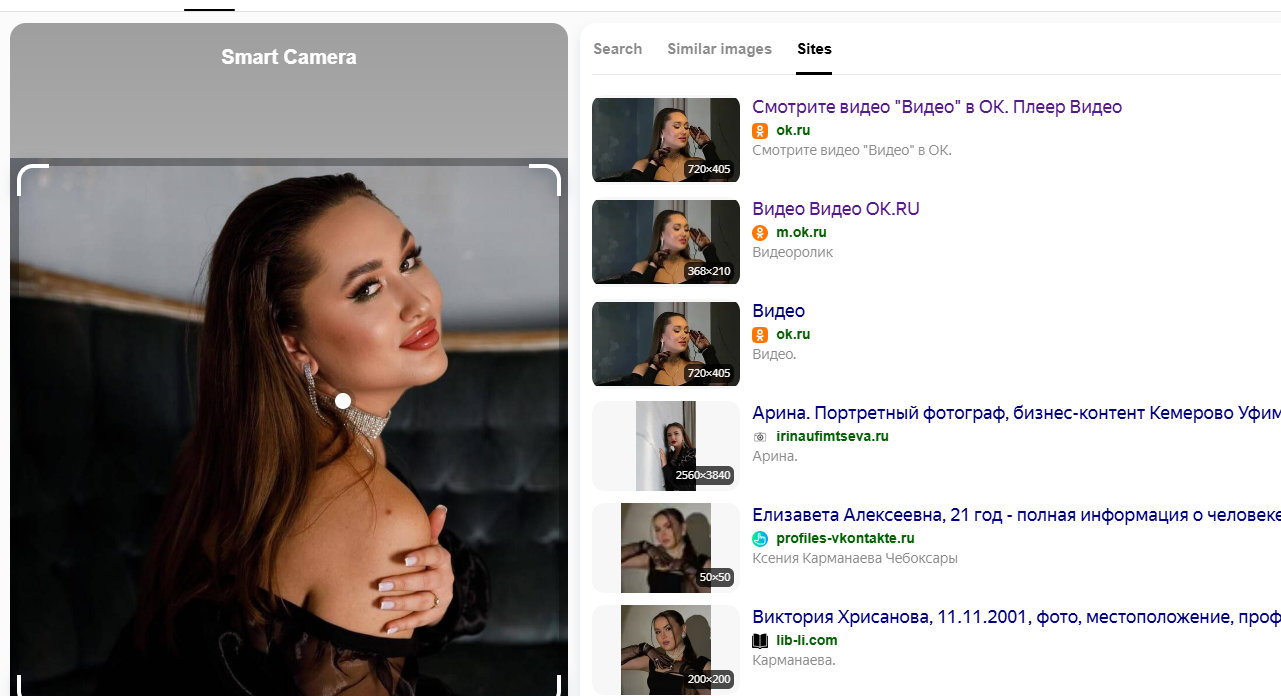1281x696 pixels.
Task: Click the 'Smart Camera' heading
Action: (x=289, y=57)
